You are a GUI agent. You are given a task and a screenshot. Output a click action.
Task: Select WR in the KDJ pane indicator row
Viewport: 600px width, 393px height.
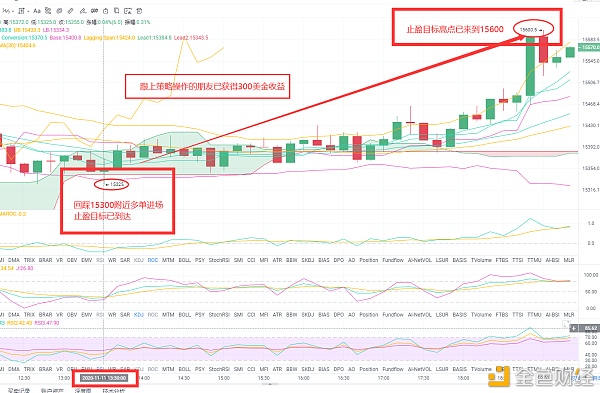[x=112, y=315]
